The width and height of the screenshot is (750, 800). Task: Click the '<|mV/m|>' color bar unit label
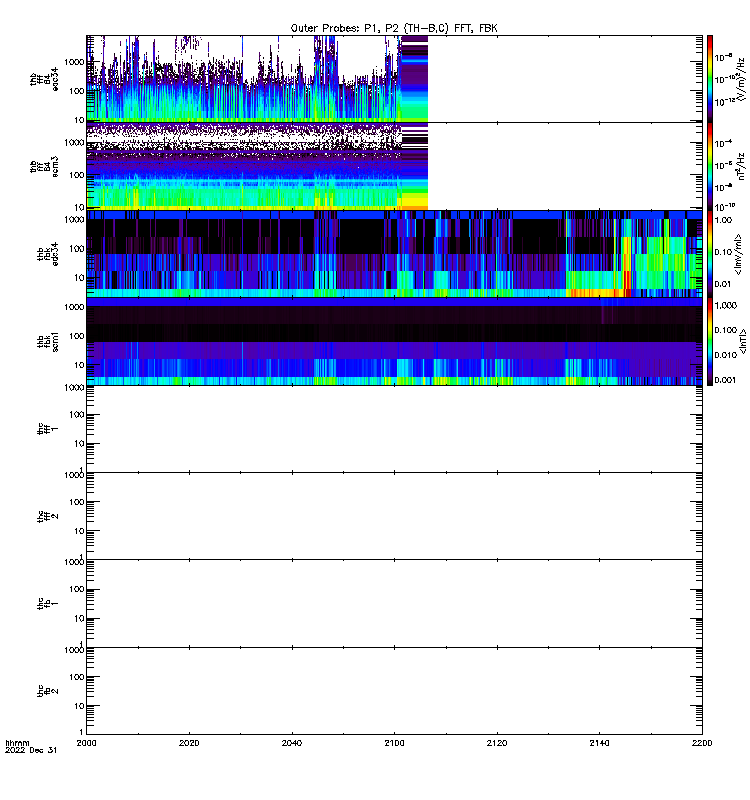[739, 254]
